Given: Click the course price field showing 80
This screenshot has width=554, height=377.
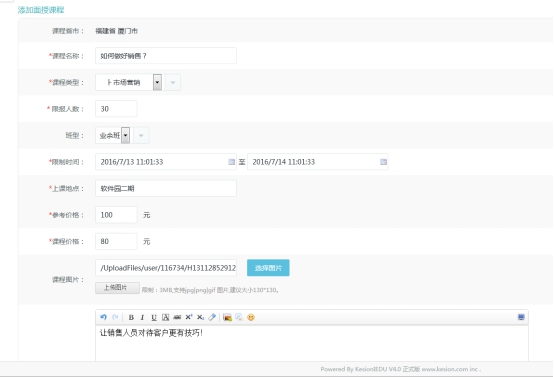Looking at the screenshot, I should point(116,241).
